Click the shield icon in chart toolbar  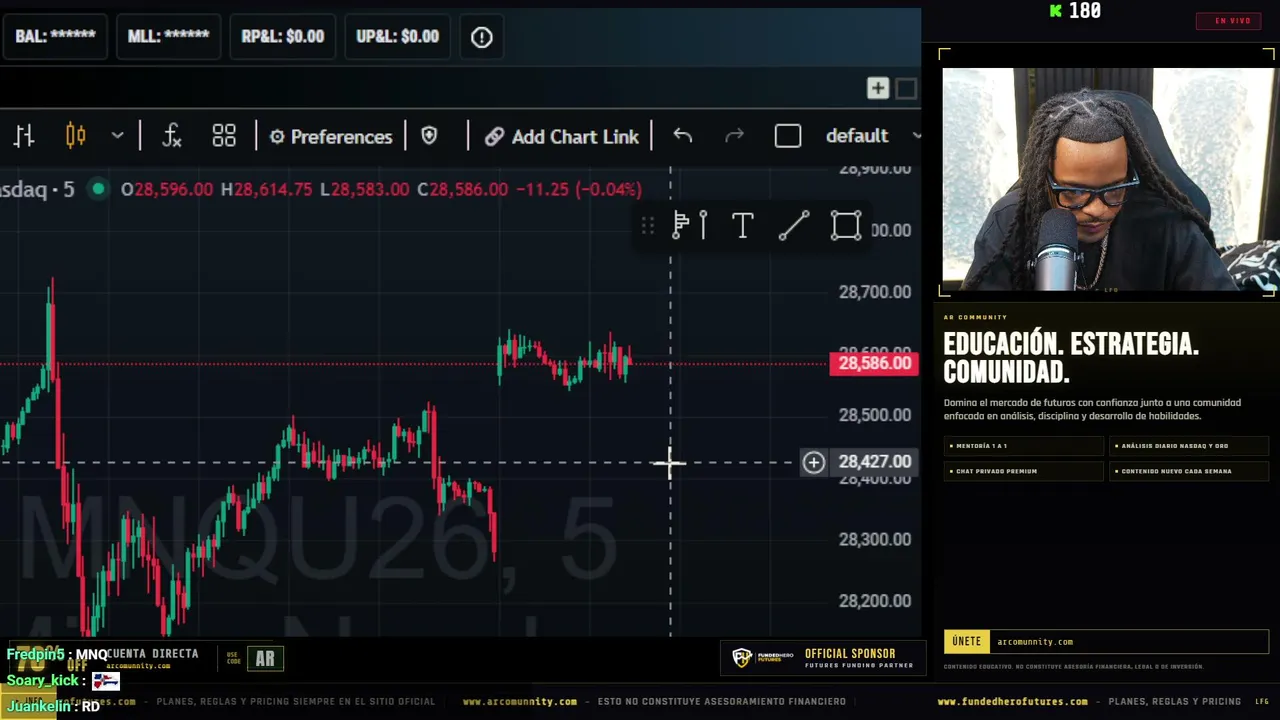(429, 136)
